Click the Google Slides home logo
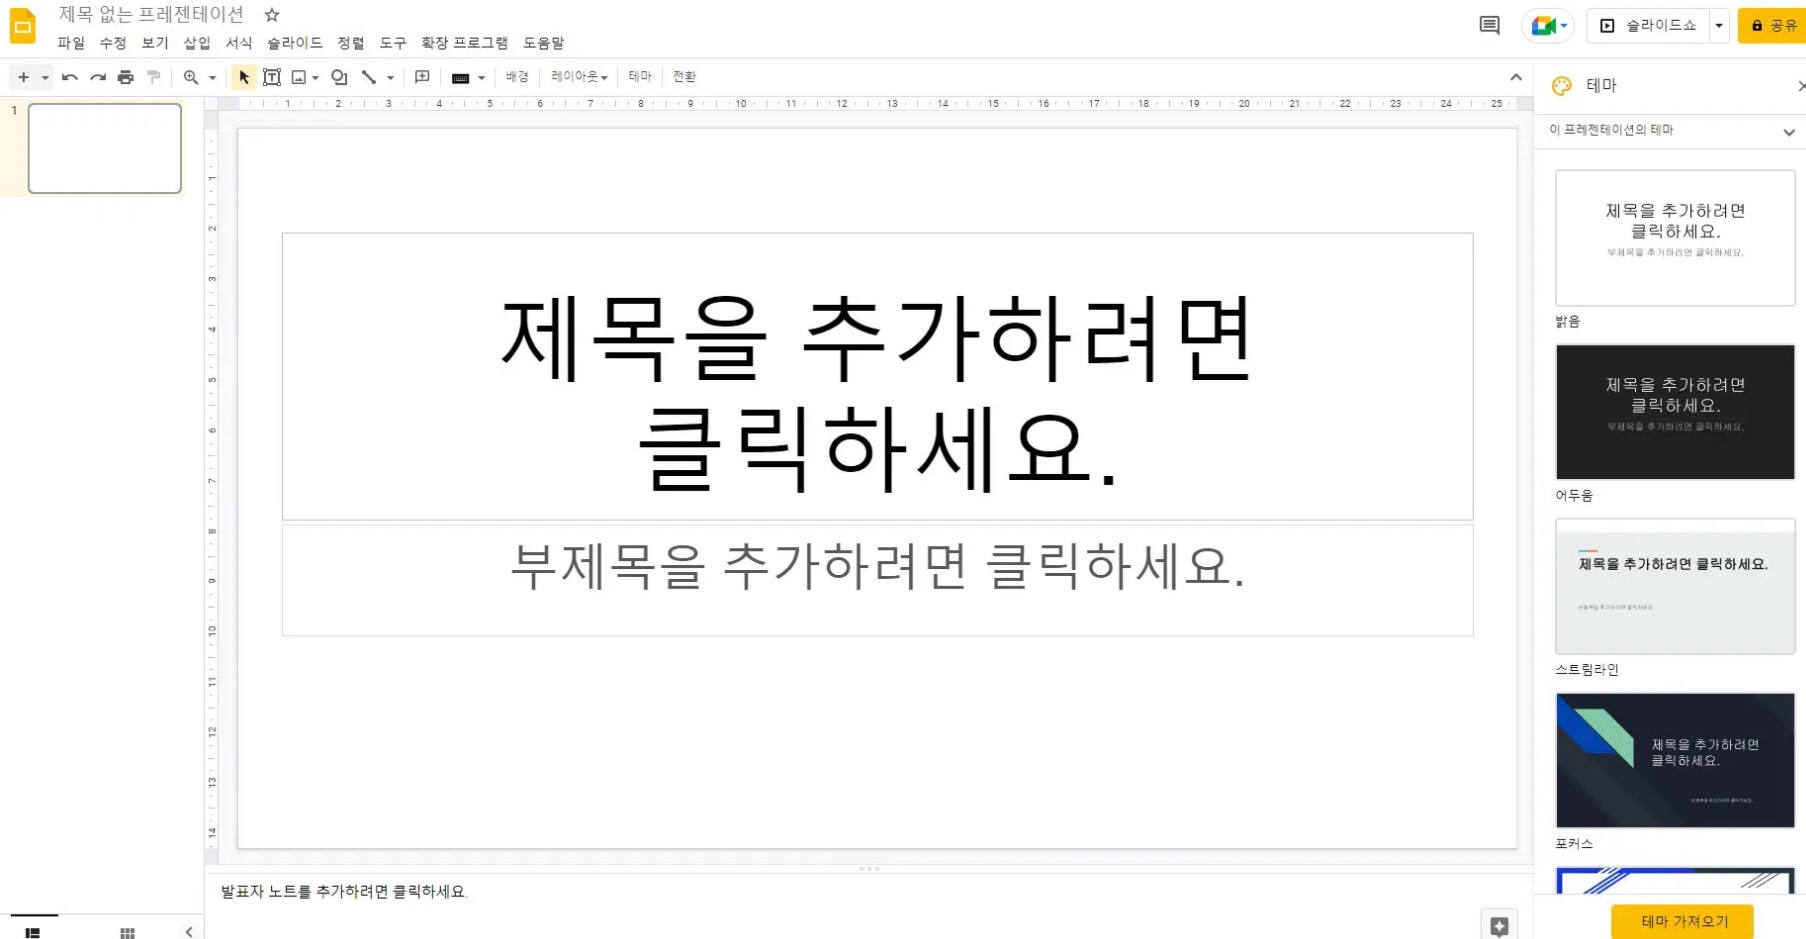 pyautogui.click(x=22, y=26)
